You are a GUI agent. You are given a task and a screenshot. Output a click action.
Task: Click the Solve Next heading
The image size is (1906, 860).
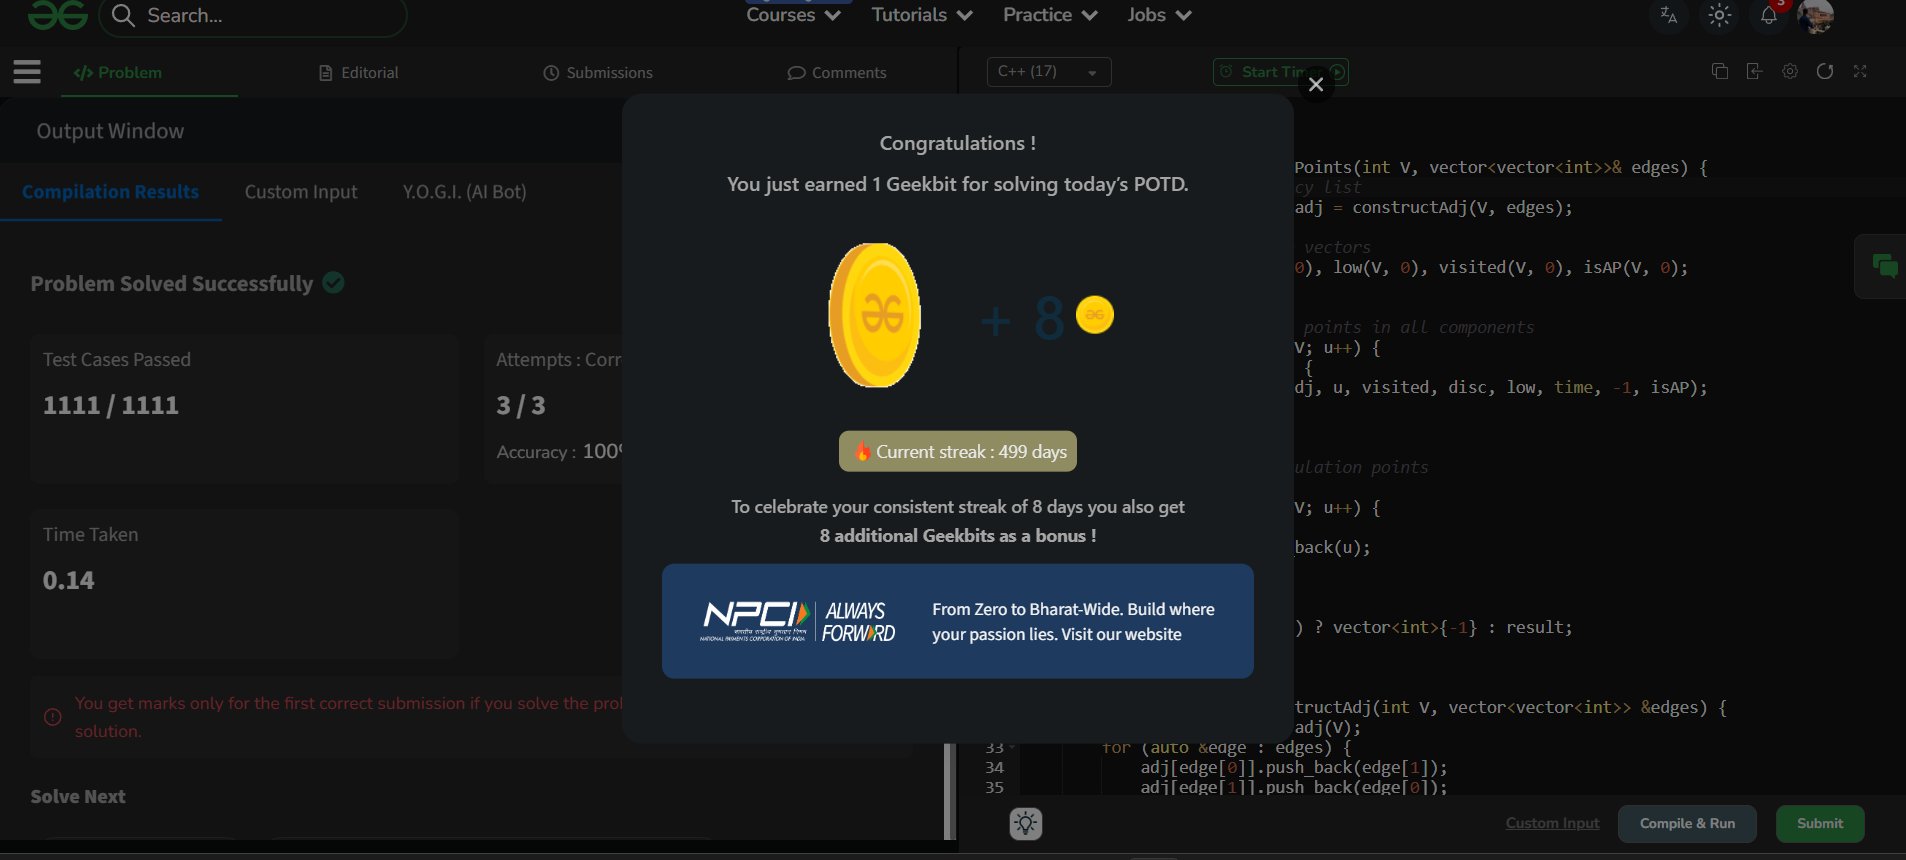pos(78,797)
